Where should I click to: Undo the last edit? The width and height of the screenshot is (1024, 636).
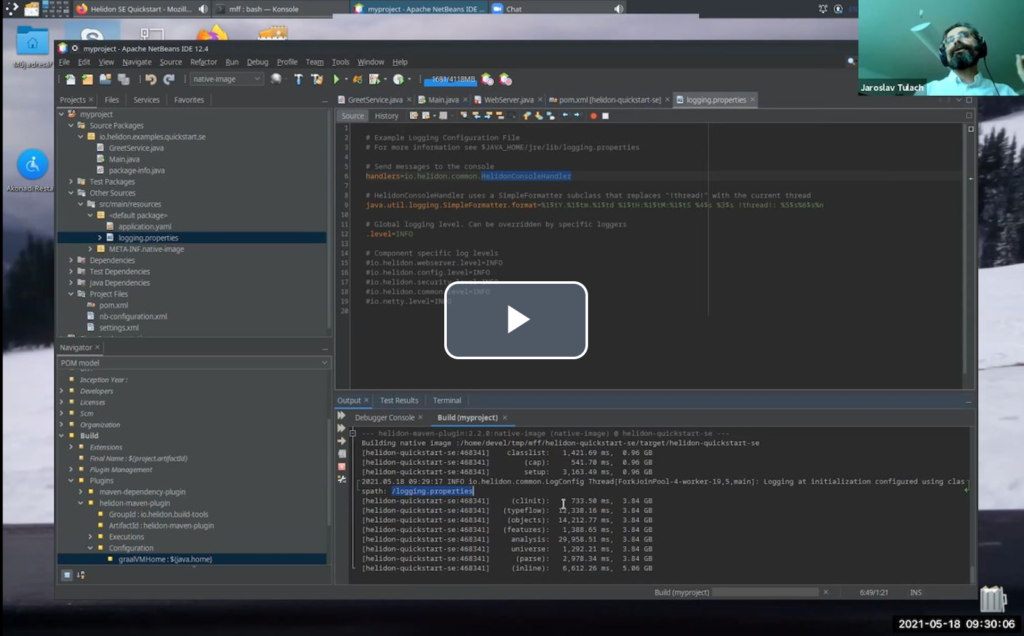tap(151, 79)
